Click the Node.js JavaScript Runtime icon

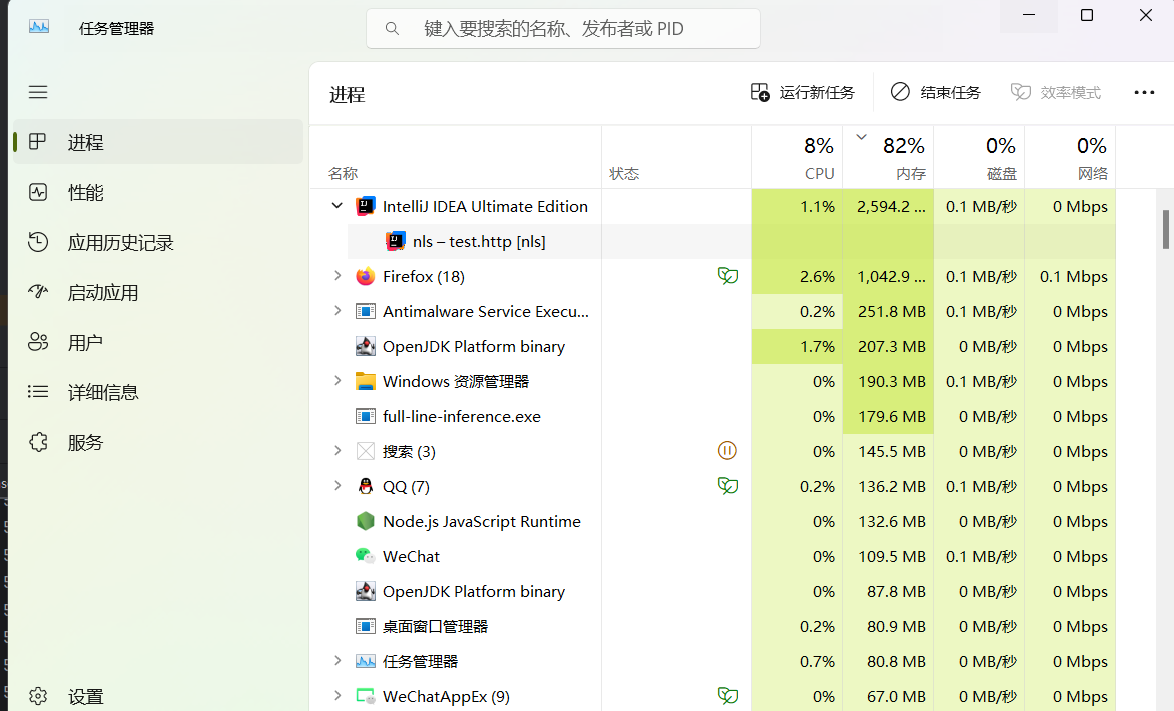365,521
